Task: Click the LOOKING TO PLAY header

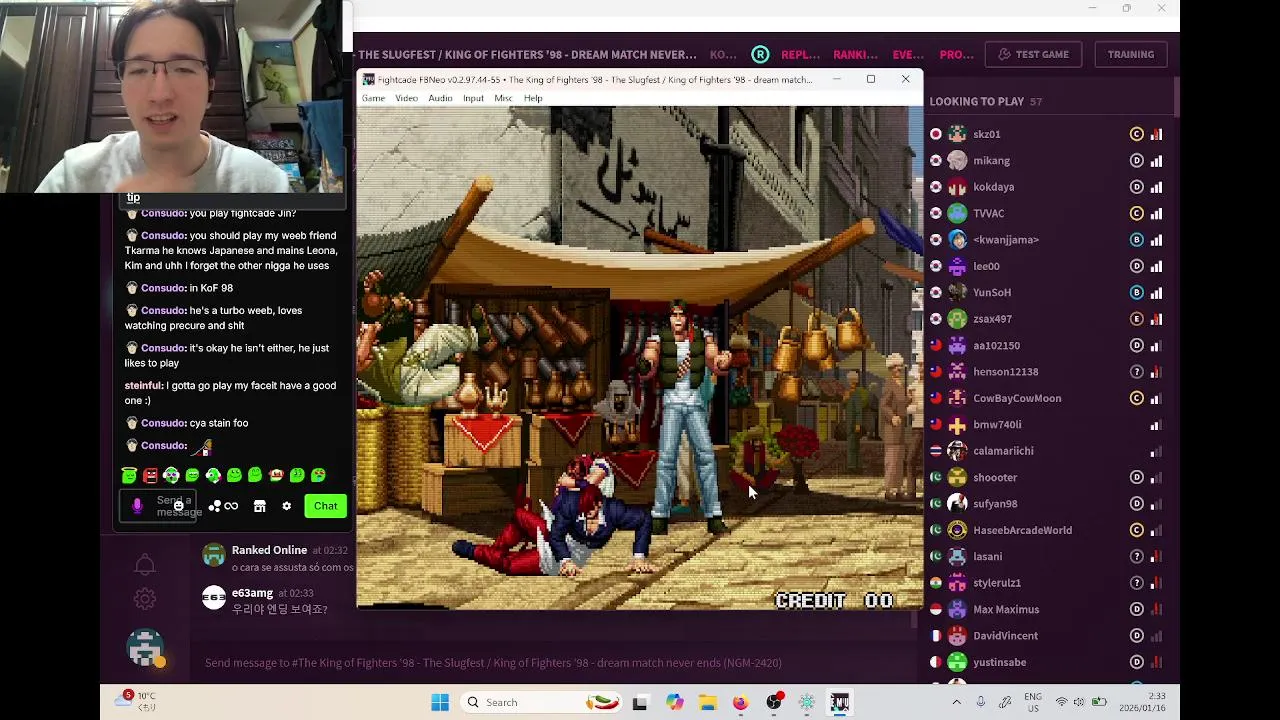Action: tap(977, 101)
